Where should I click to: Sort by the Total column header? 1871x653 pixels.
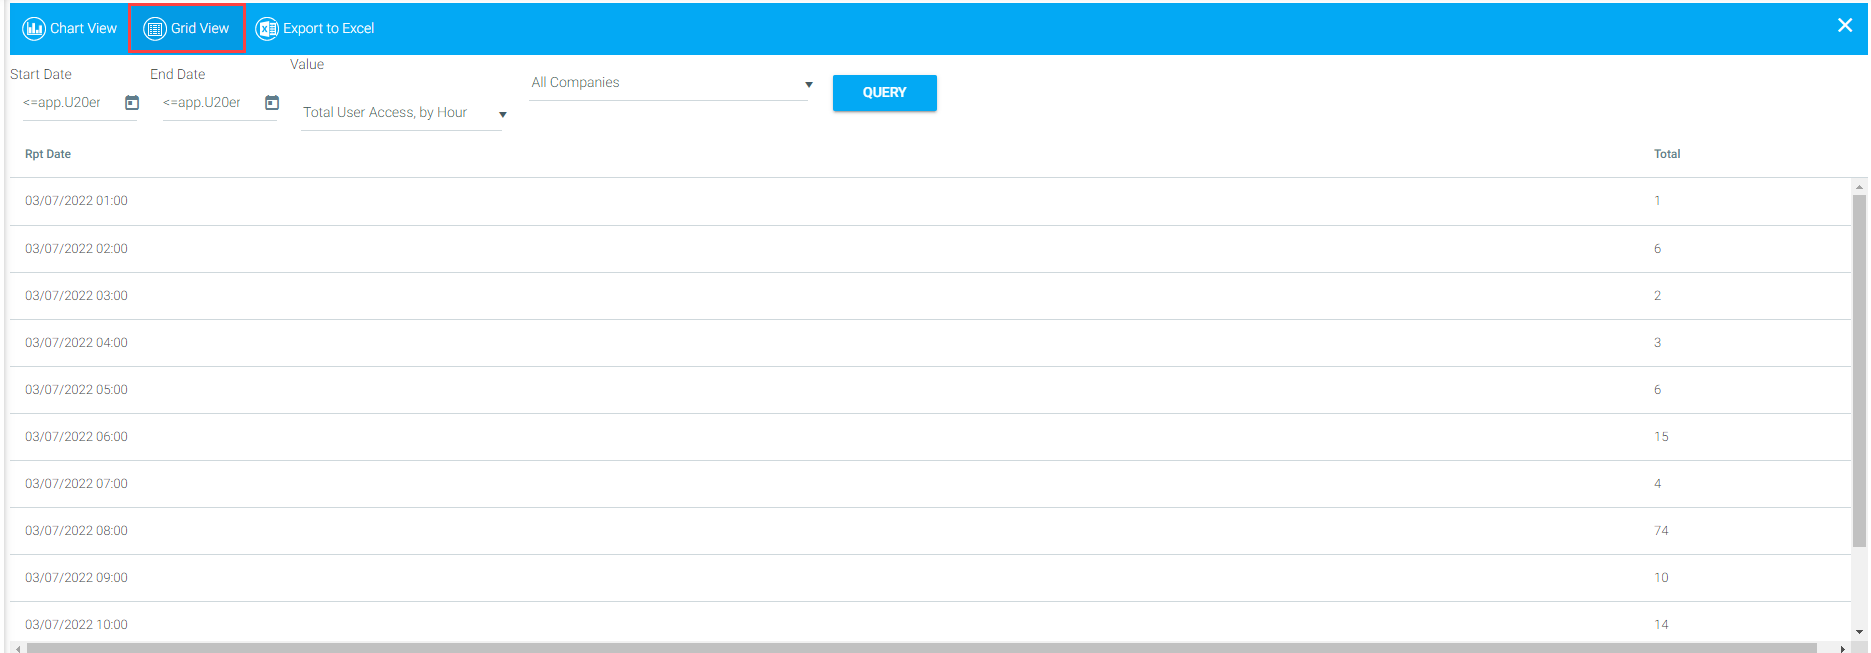pyautogui.click(x=1666, y=154)
